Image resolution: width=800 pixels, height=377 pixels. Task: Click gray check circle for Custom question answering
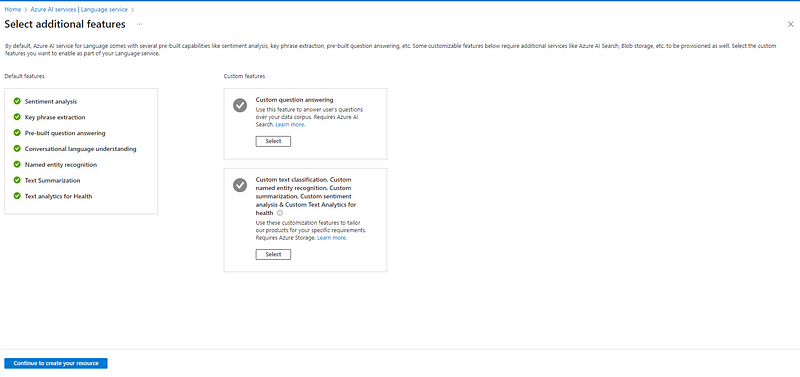(x=240, y=105)
